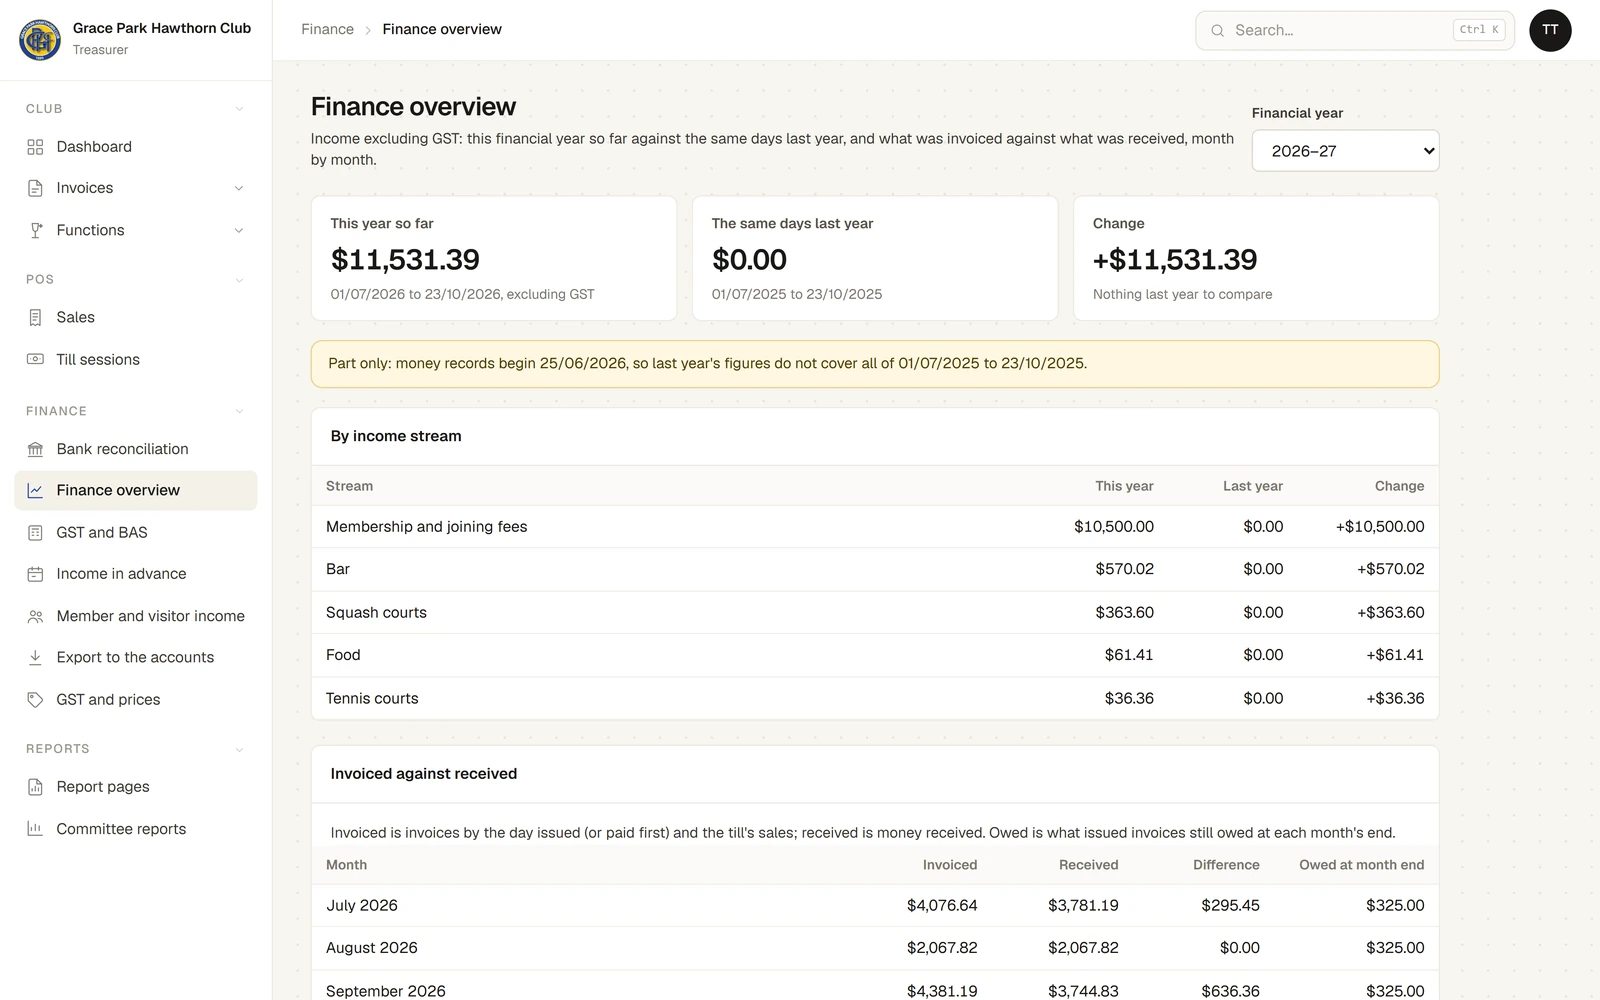Click the Dashboard grid icon

[35, 147]
